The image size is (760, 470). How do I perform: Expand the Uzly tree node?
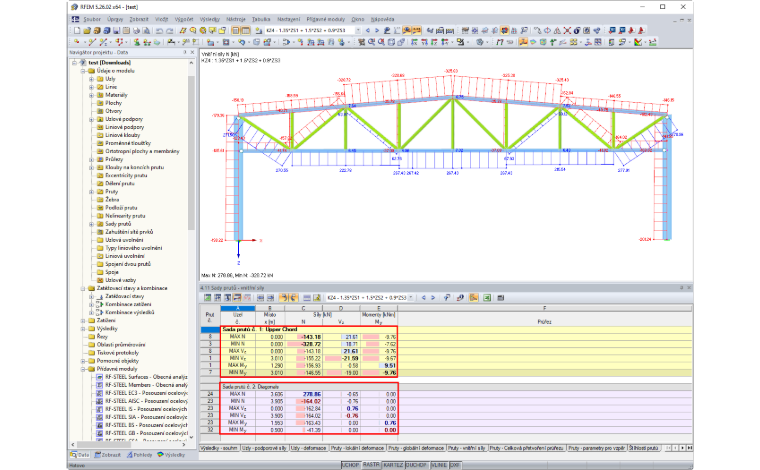(x=91, y=79)
